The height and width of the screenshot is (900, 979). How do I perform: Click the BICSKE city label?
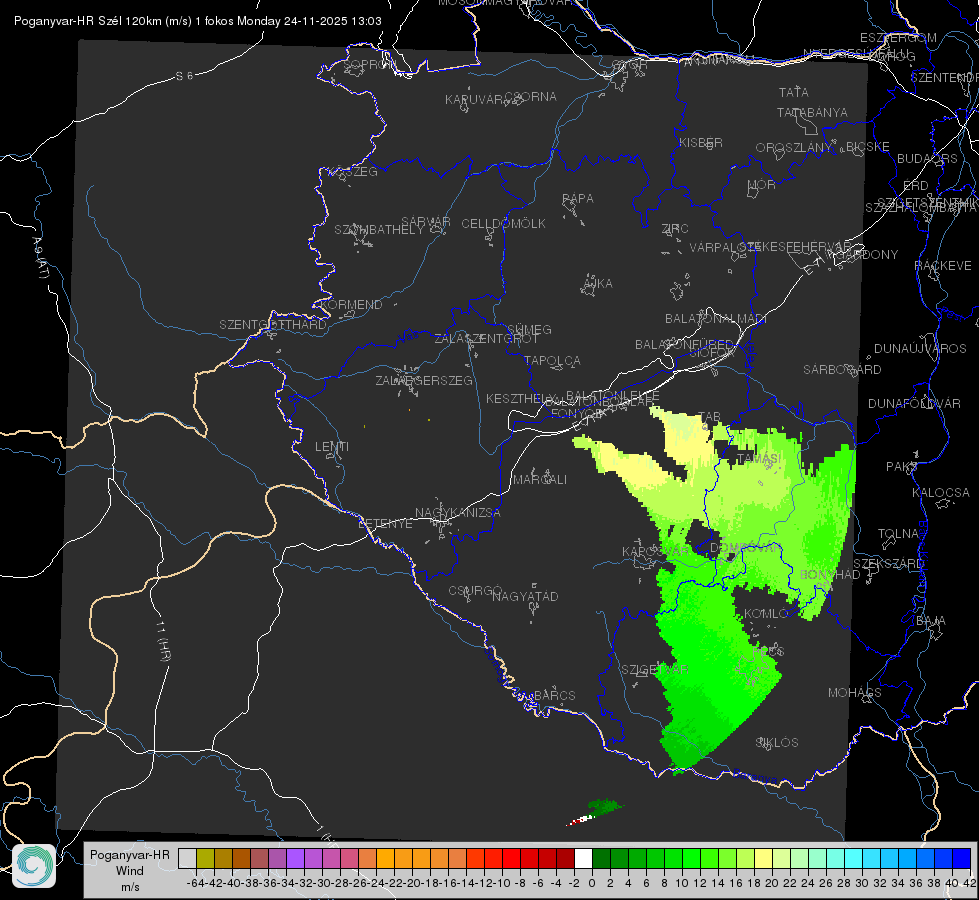click(868, 147)
